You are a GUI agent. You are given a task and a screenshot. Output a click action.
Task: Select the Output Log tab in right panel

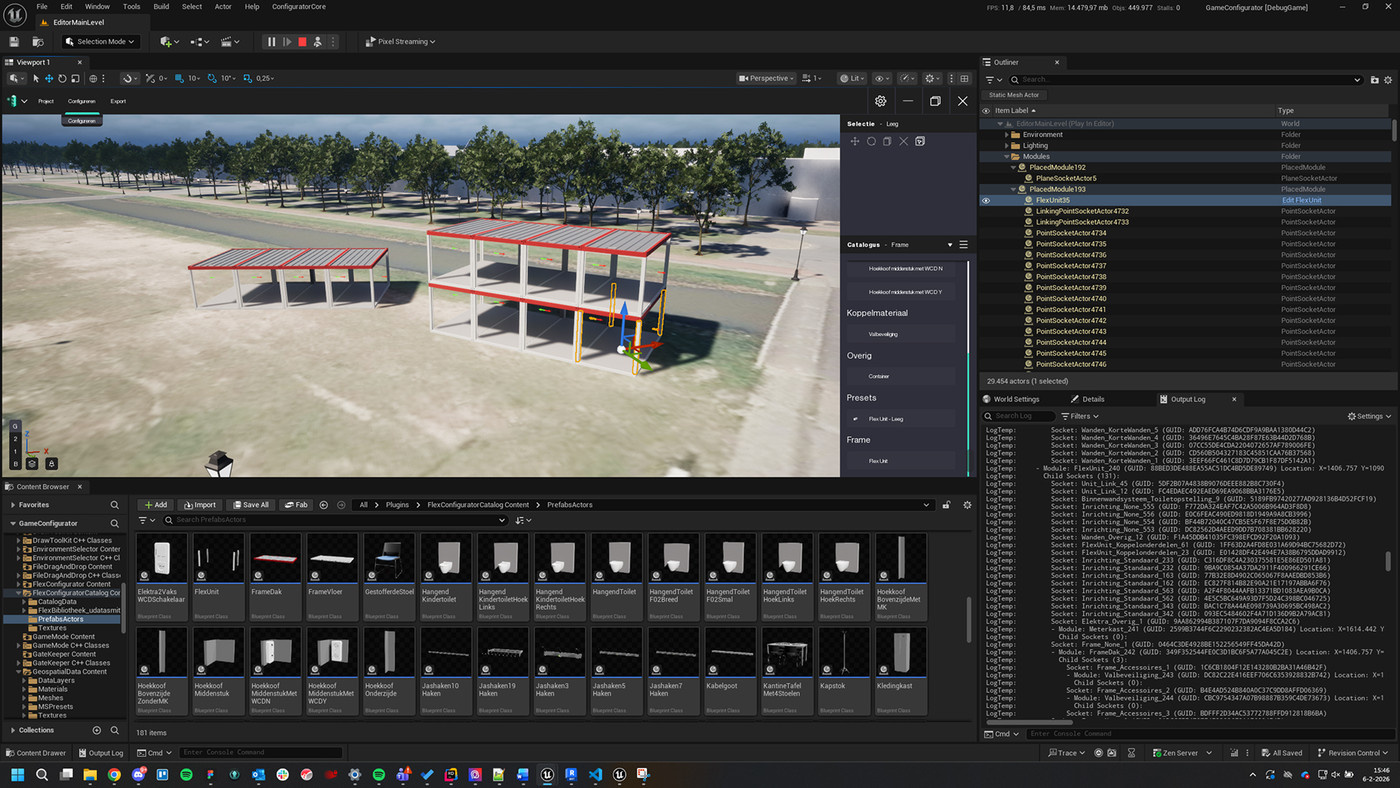click(1187, 399)
